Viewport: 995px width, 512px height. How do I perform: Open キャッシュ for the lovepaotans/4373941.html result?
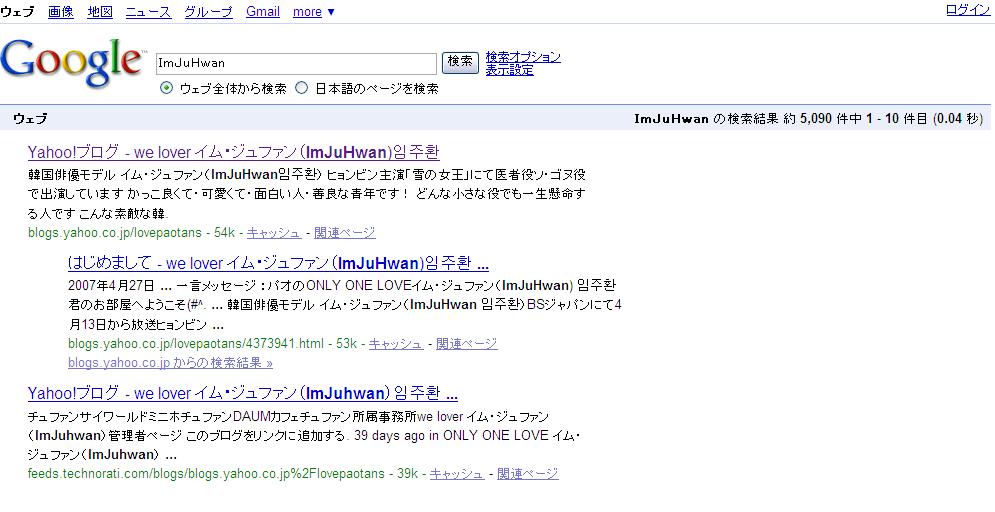tap(396, 344)
